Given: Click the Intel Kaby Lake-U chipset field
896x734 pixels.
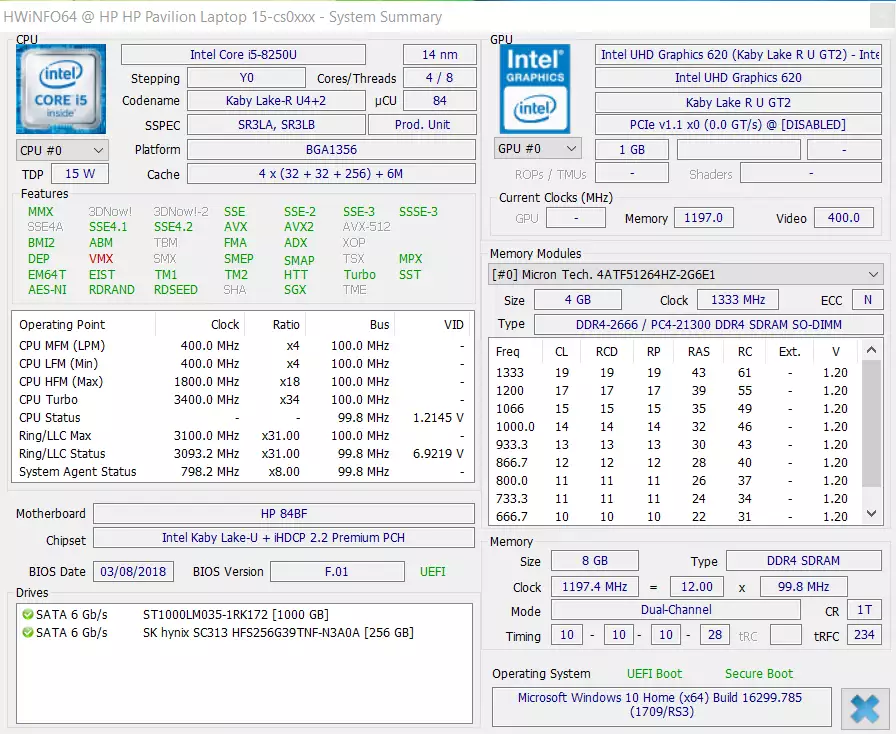Looking at the screenshot, I should point(284,538).
